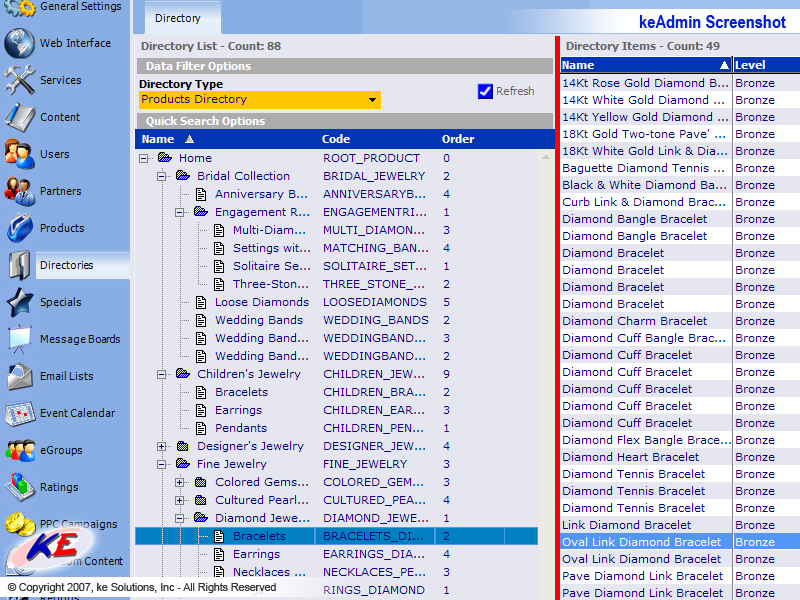This screenshot has height=600, width=800.
Task: Select Loose Diamonds in the tree
Action: pyautogui.click(x=261, y=302)
